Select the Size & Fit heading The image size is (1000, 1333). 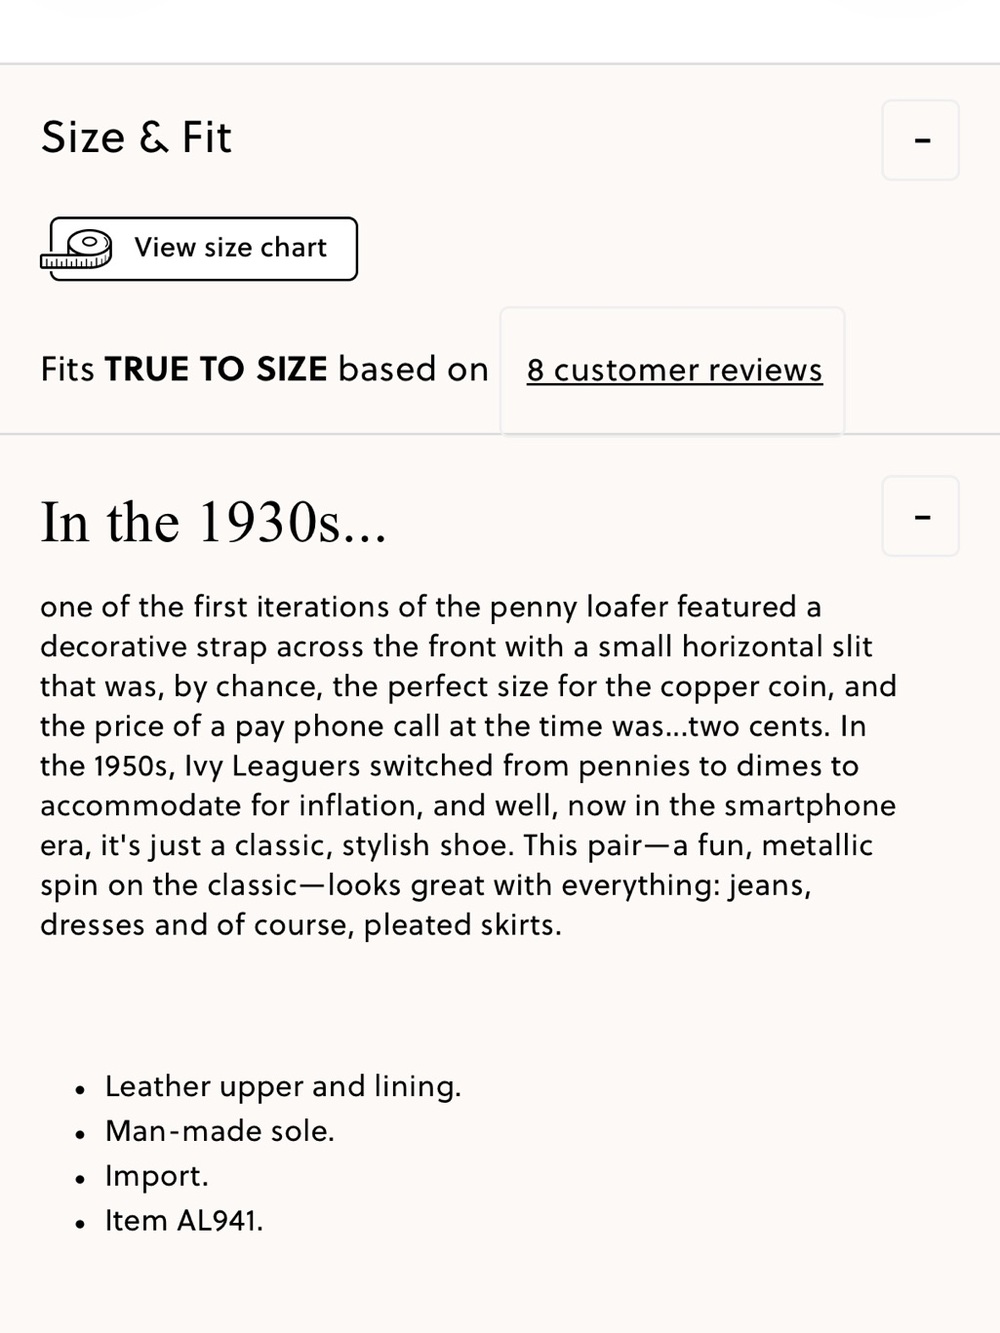[x=136, y=137]
